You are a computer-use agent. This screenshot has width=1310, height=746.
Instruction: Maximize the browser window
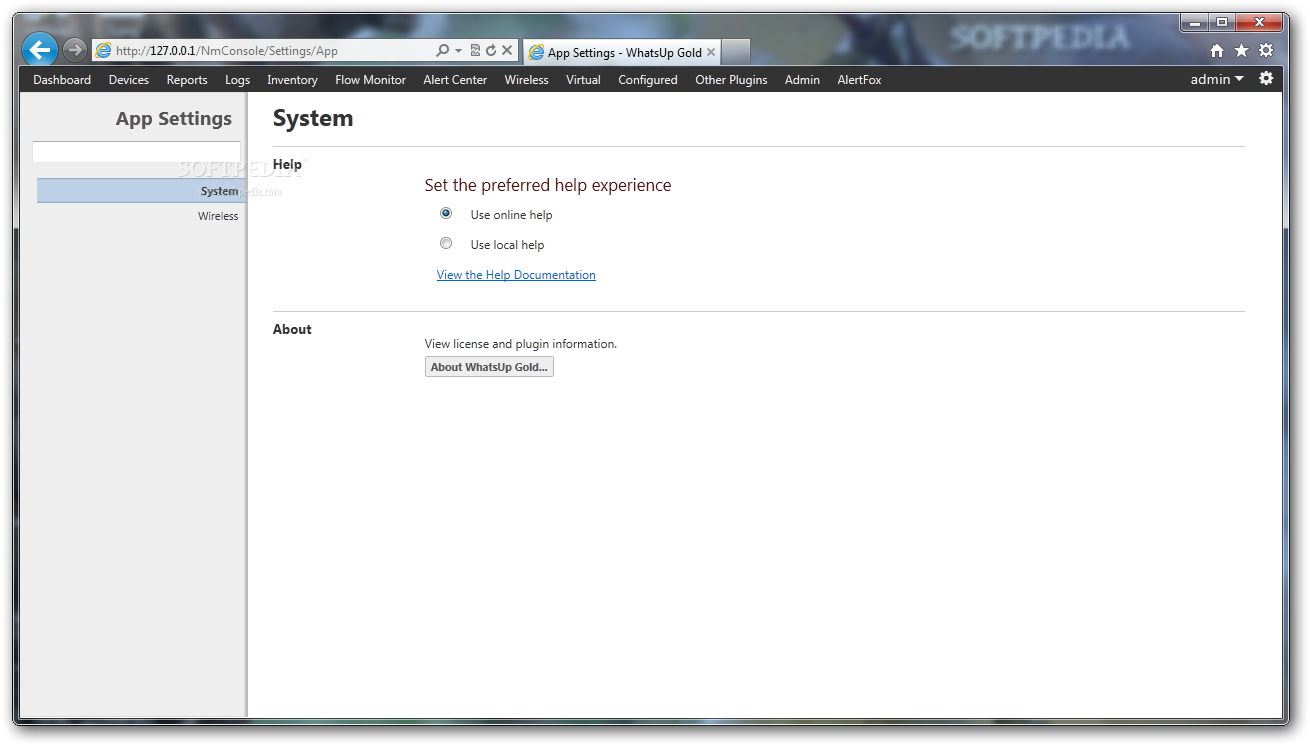coord(1221,22)
